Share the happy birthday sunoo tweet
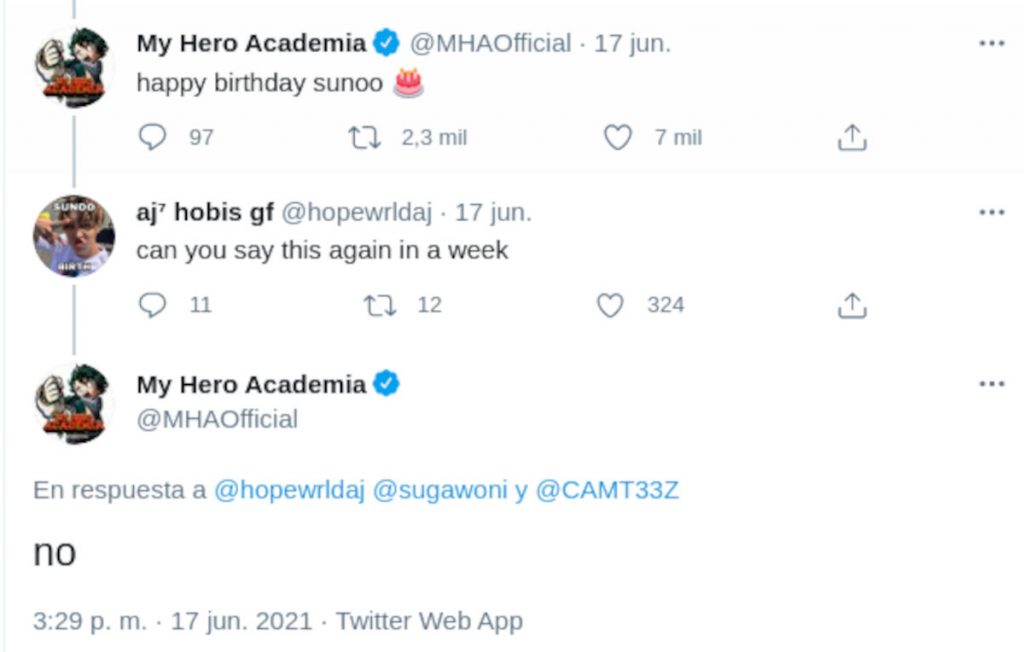The width and height of the screenshot is (1024, 652). 851,137
